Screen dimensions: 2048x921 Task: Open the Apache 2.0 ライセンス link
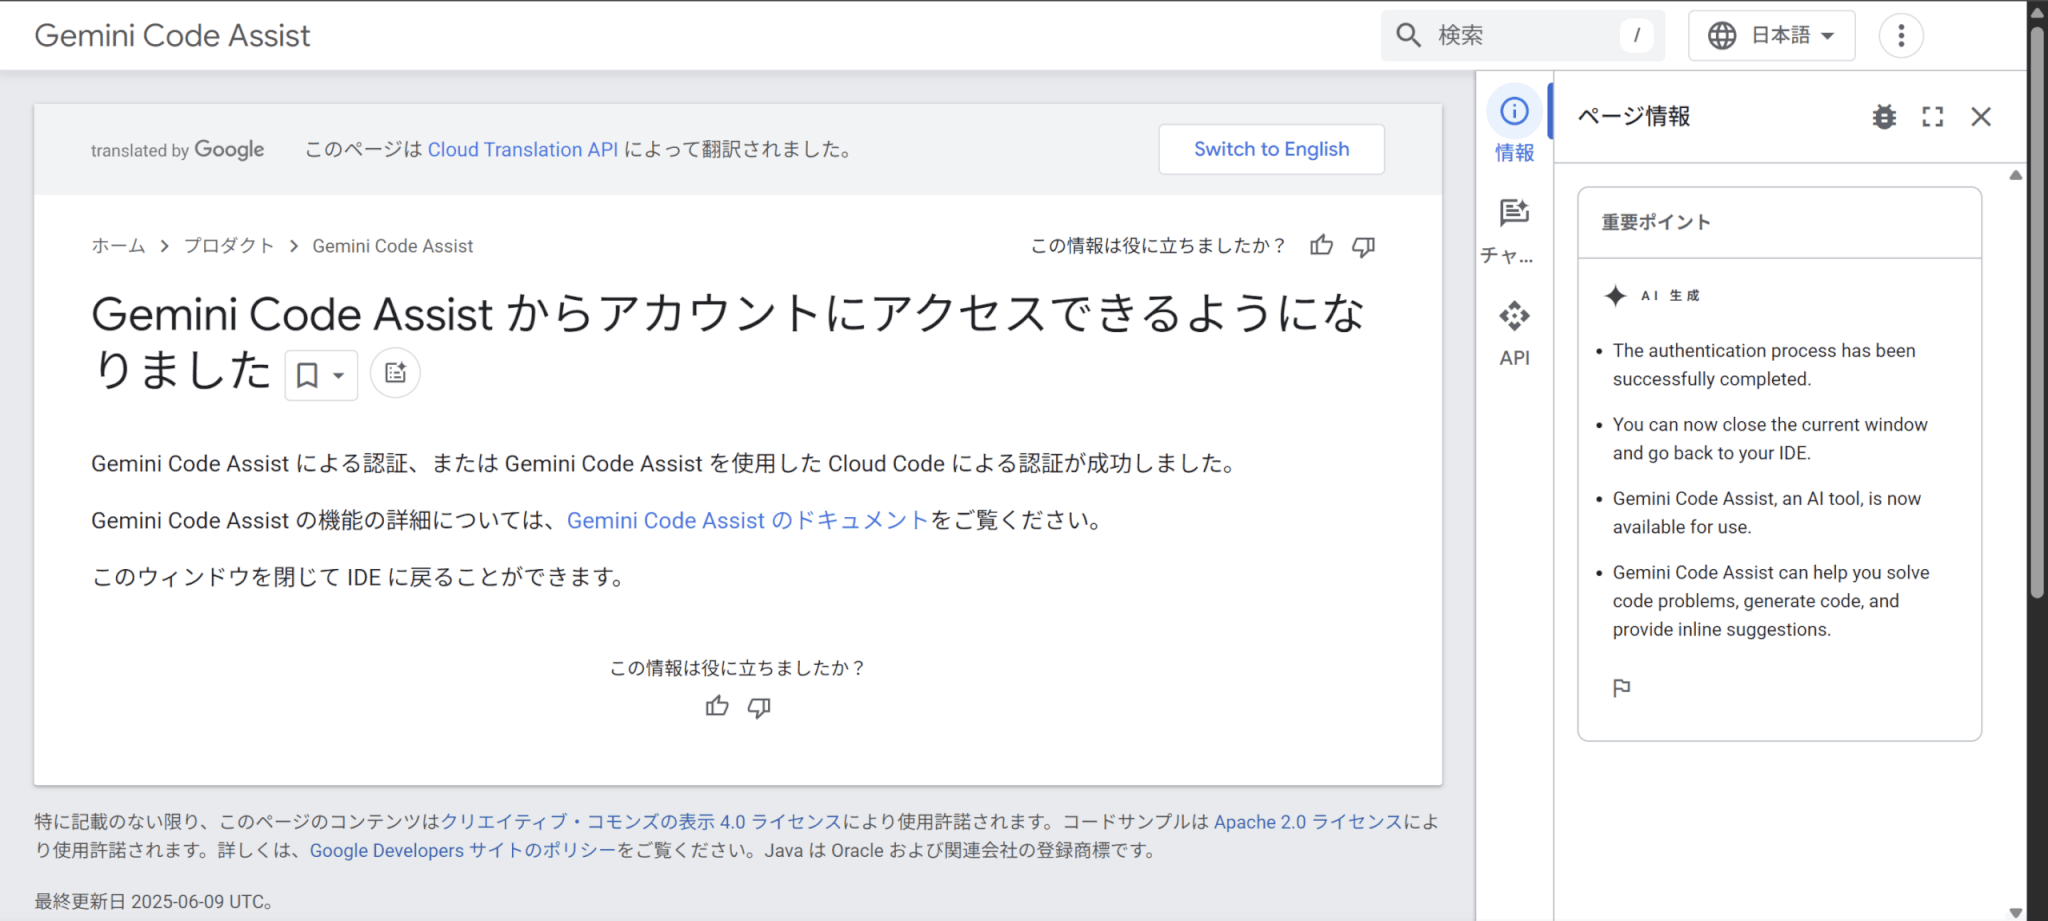pyautogui.click(x=1308, y=822)
